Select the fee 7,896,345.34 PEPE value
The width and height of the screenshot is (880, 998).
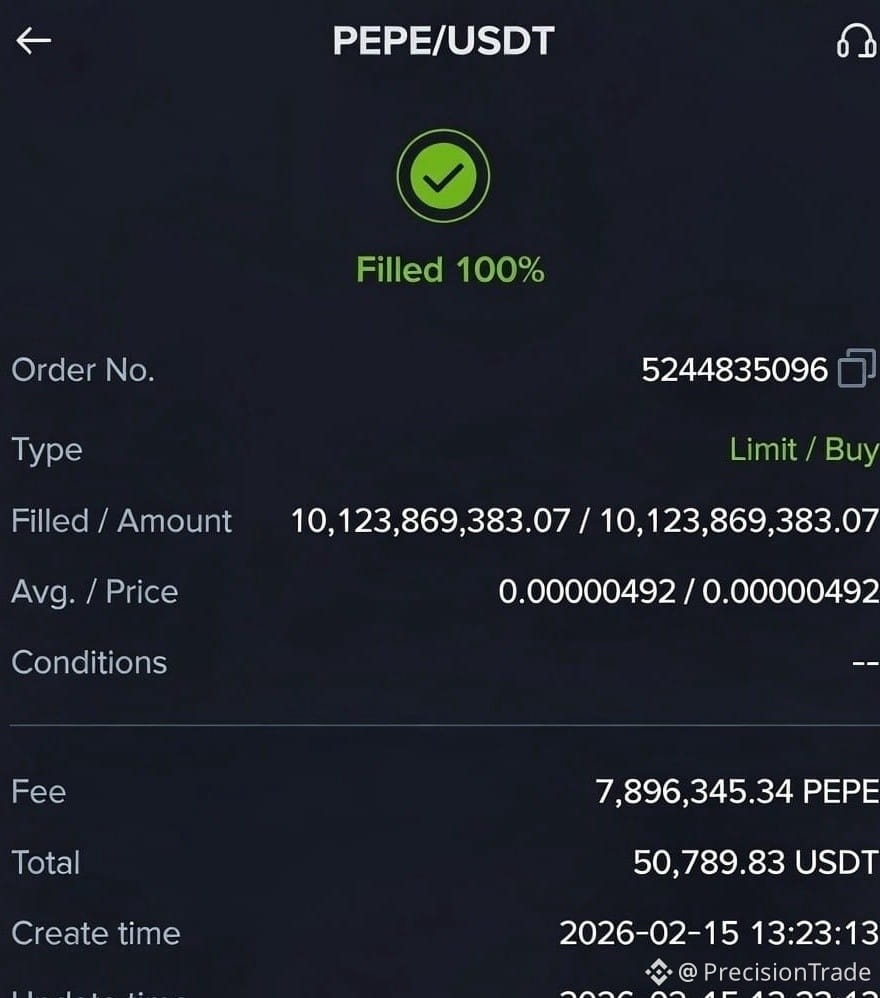tap(737, 792)
